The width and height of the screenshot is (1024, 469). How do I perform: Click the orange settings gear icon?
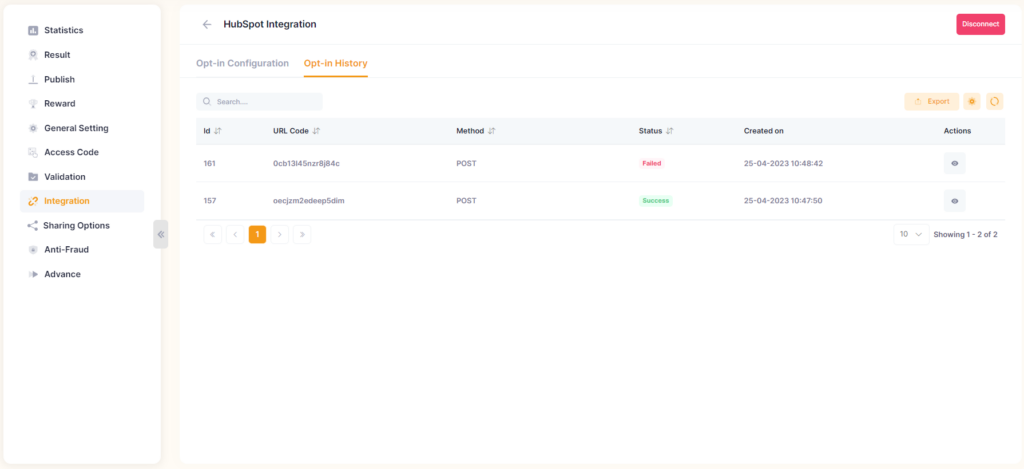(972, 101)
